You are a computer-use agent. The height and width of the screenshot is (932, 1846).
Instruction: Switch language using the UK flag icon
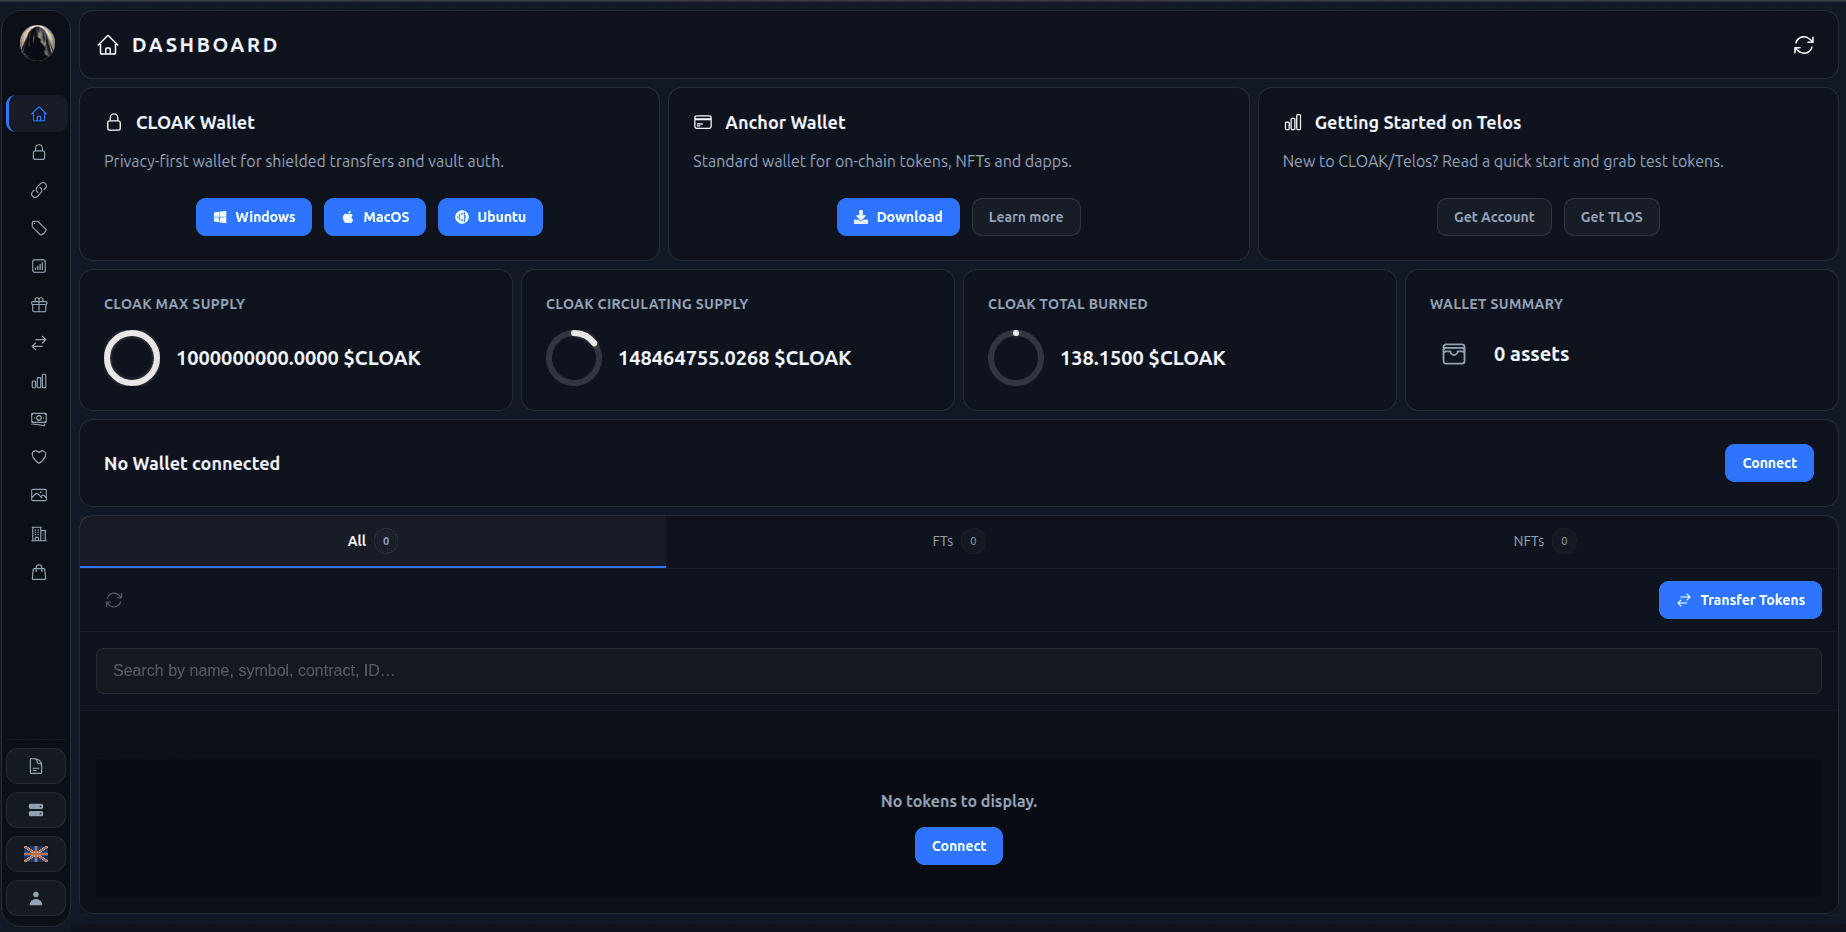coord(36,853)
